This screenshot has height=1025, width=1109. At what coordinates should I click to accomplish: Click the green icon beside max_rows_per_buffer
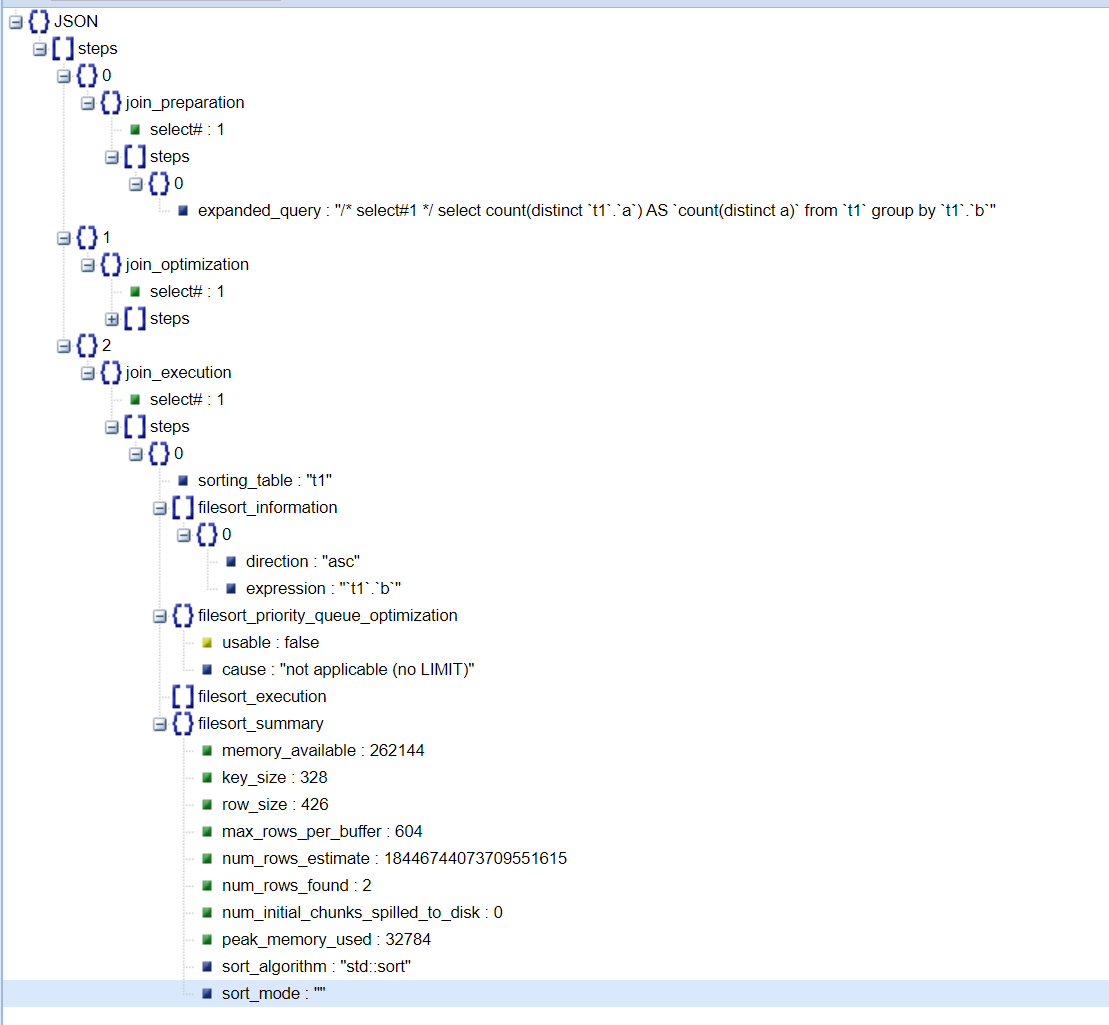coord(207,832)
